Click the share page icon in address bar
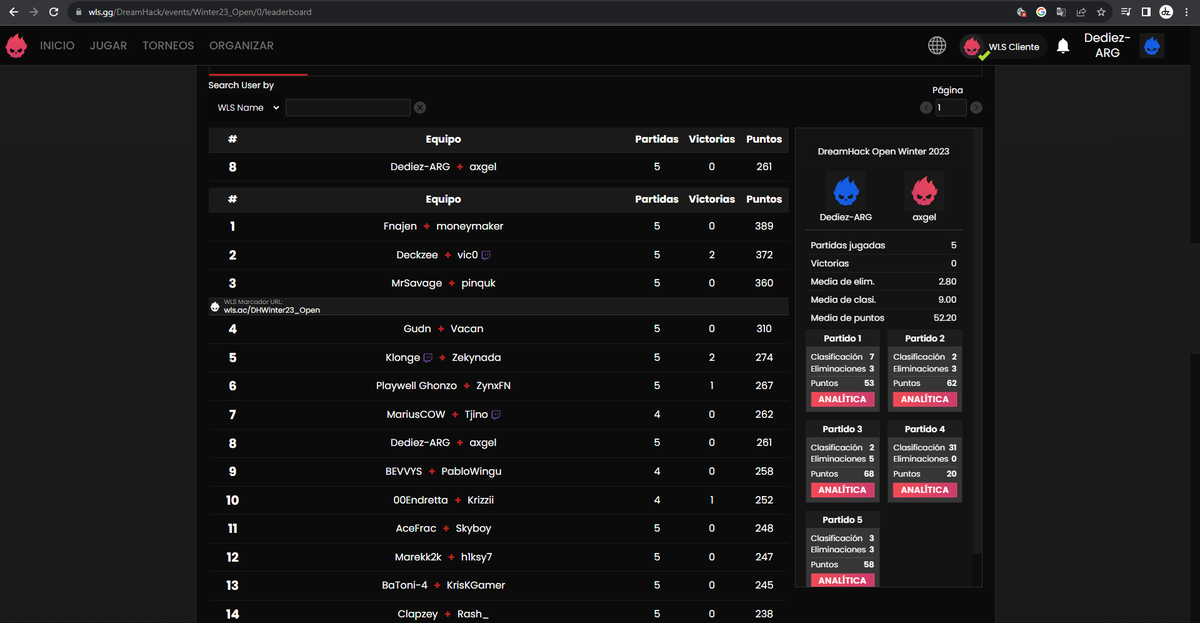 coord(1081,12)
